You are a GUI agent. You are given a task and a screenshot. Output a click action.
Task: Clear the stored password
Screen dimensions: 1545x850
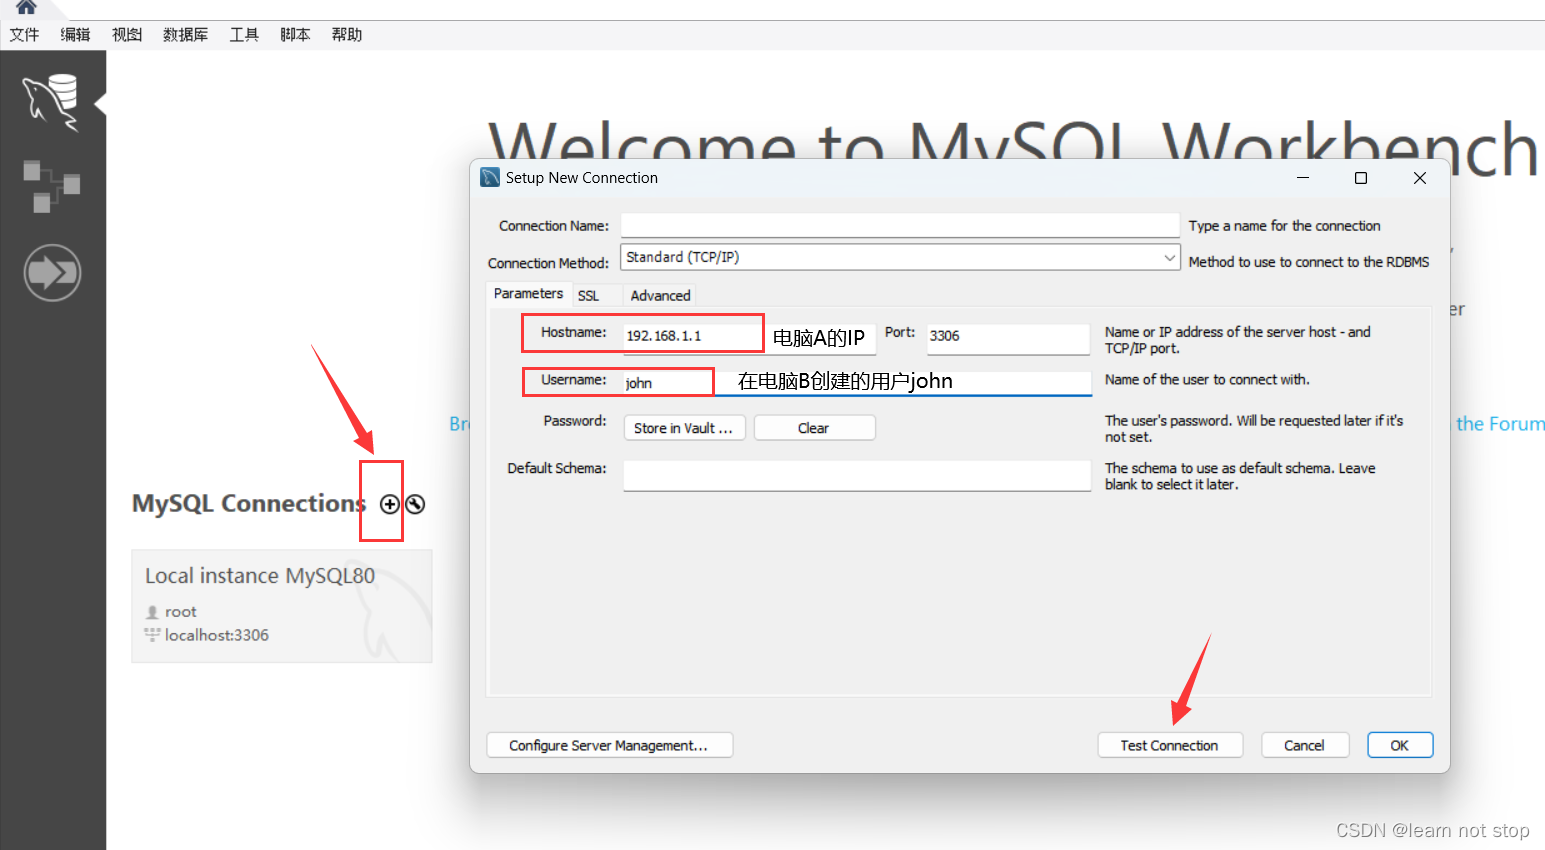click(x=814, y=427)
